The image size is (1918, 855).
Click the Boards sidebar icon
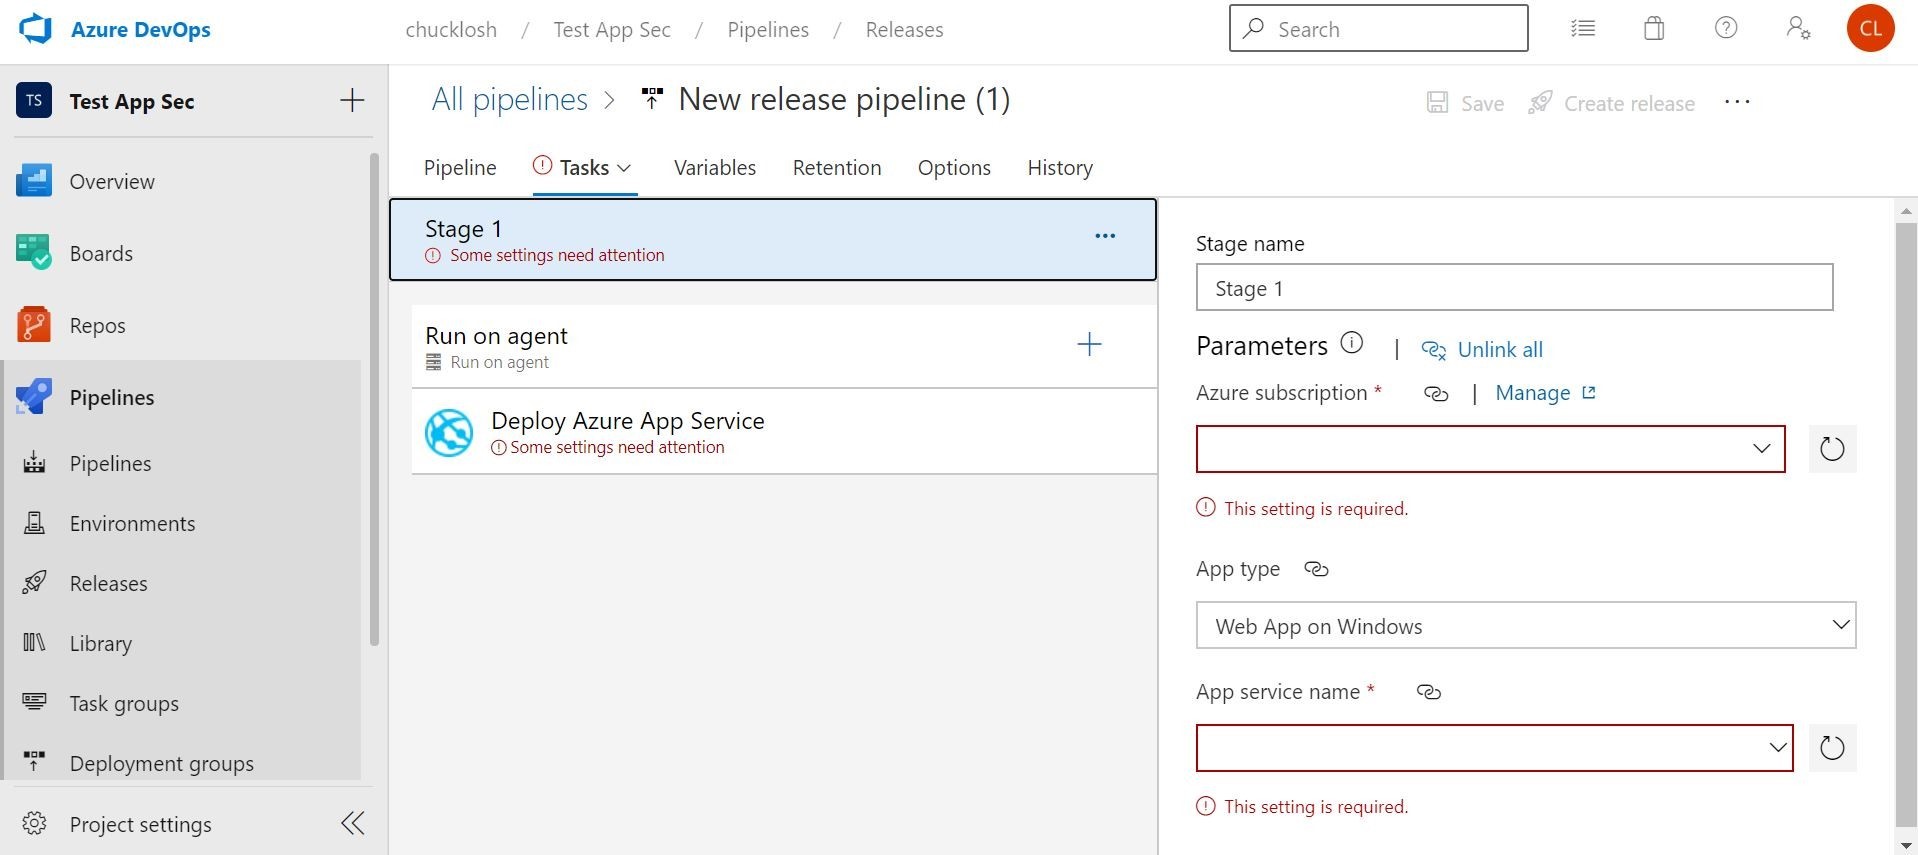pyautogui.click(x=34, y=253)
